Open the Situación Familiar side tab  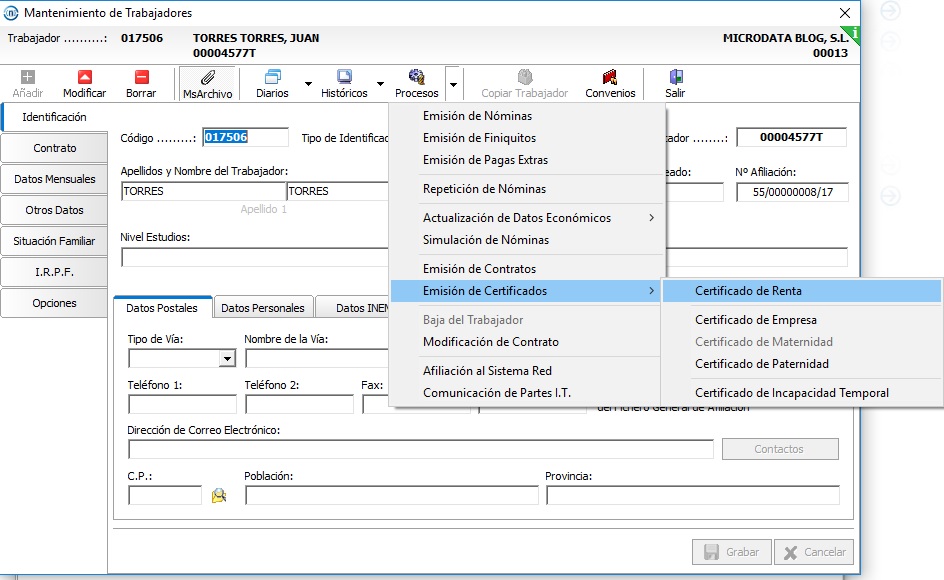[54, 241]
